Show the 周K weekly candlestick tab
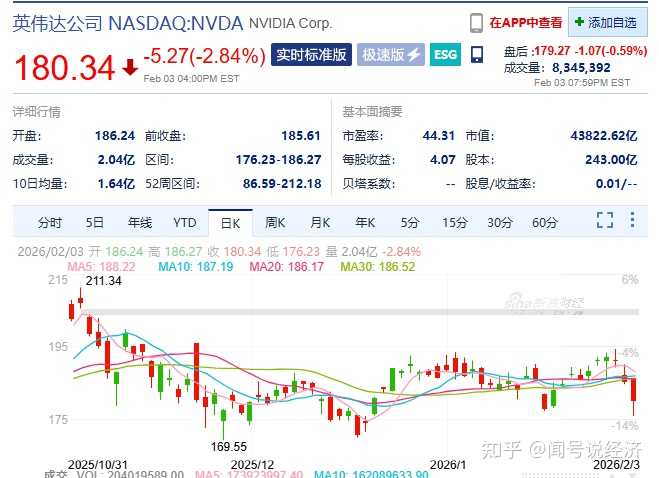Image resolution: width=659 pixels, height=478 pixels. pos(275,222)
